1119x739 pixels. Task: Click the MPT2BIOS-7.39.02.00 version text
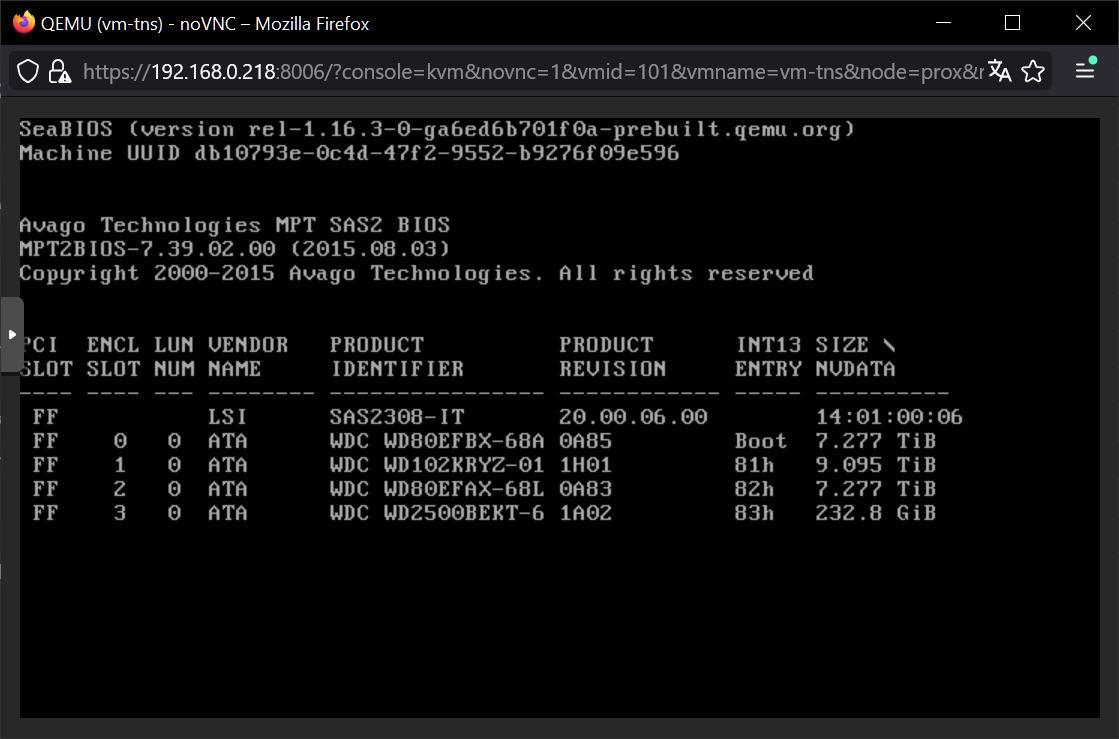point(148,249)
